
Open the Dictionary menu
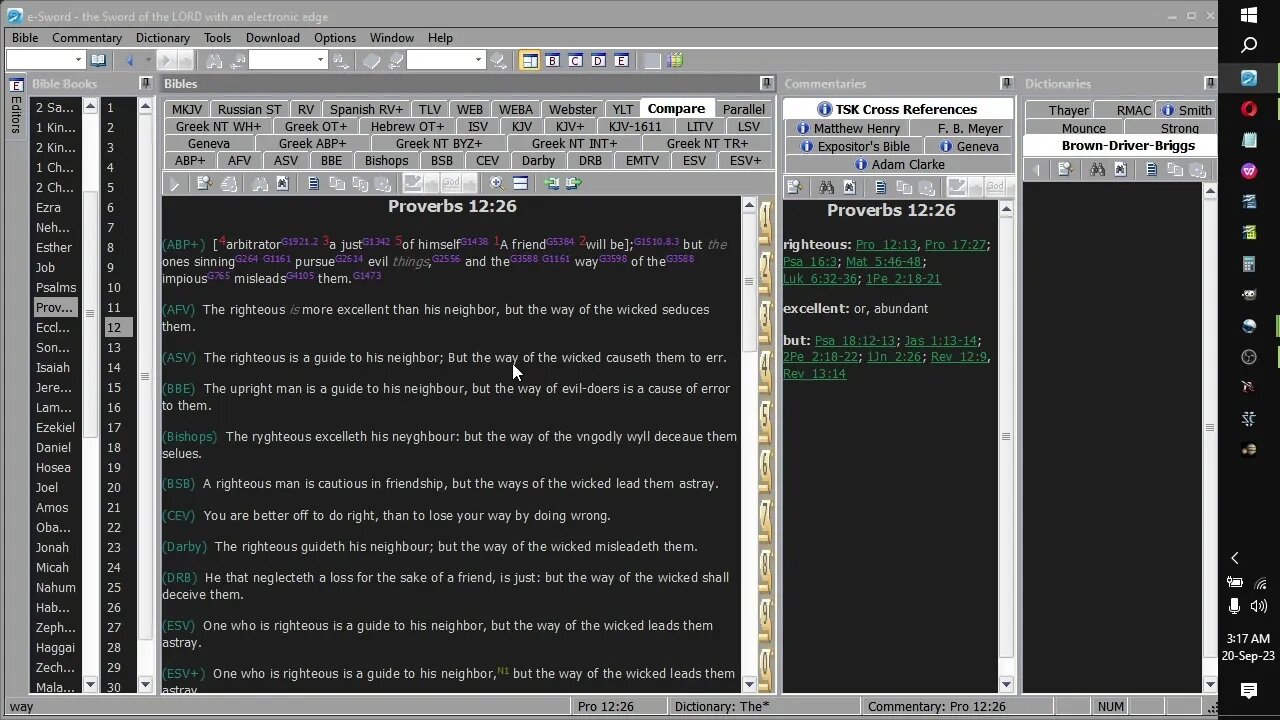click(x=162, y=37)
